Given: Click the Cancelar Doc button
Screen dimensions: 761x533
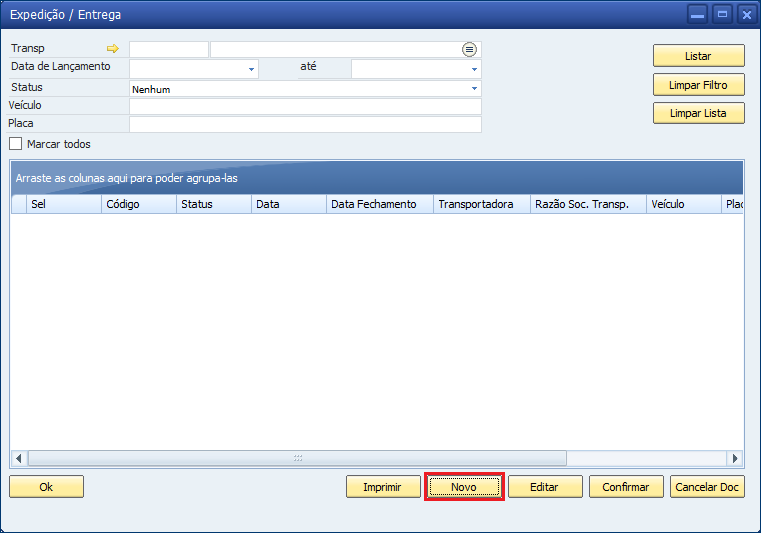Looking at the screenshot, I should [707, 487].
